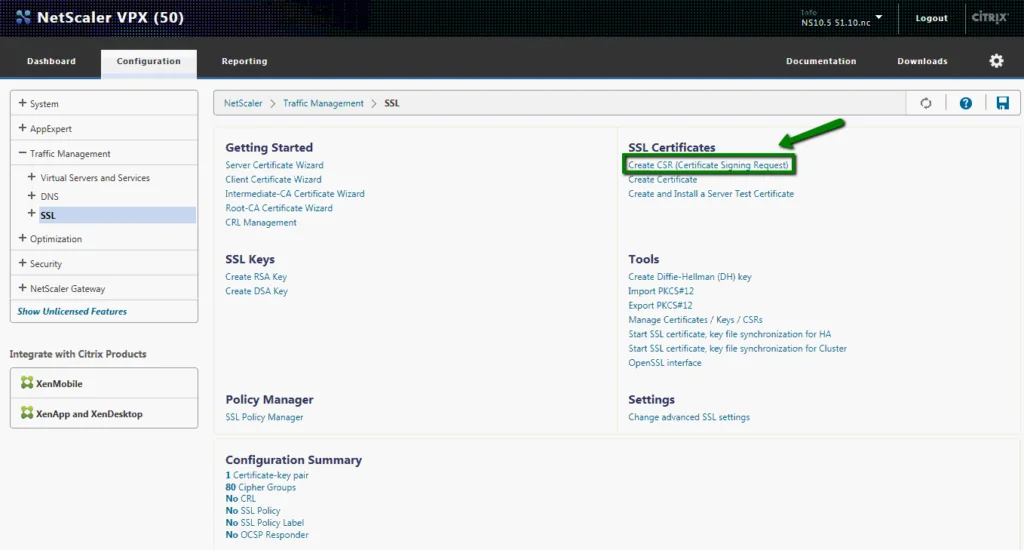The image size is (1024, 550).
Task: Open 1 Certificate-key pair summary
Action: click(266, 476)
